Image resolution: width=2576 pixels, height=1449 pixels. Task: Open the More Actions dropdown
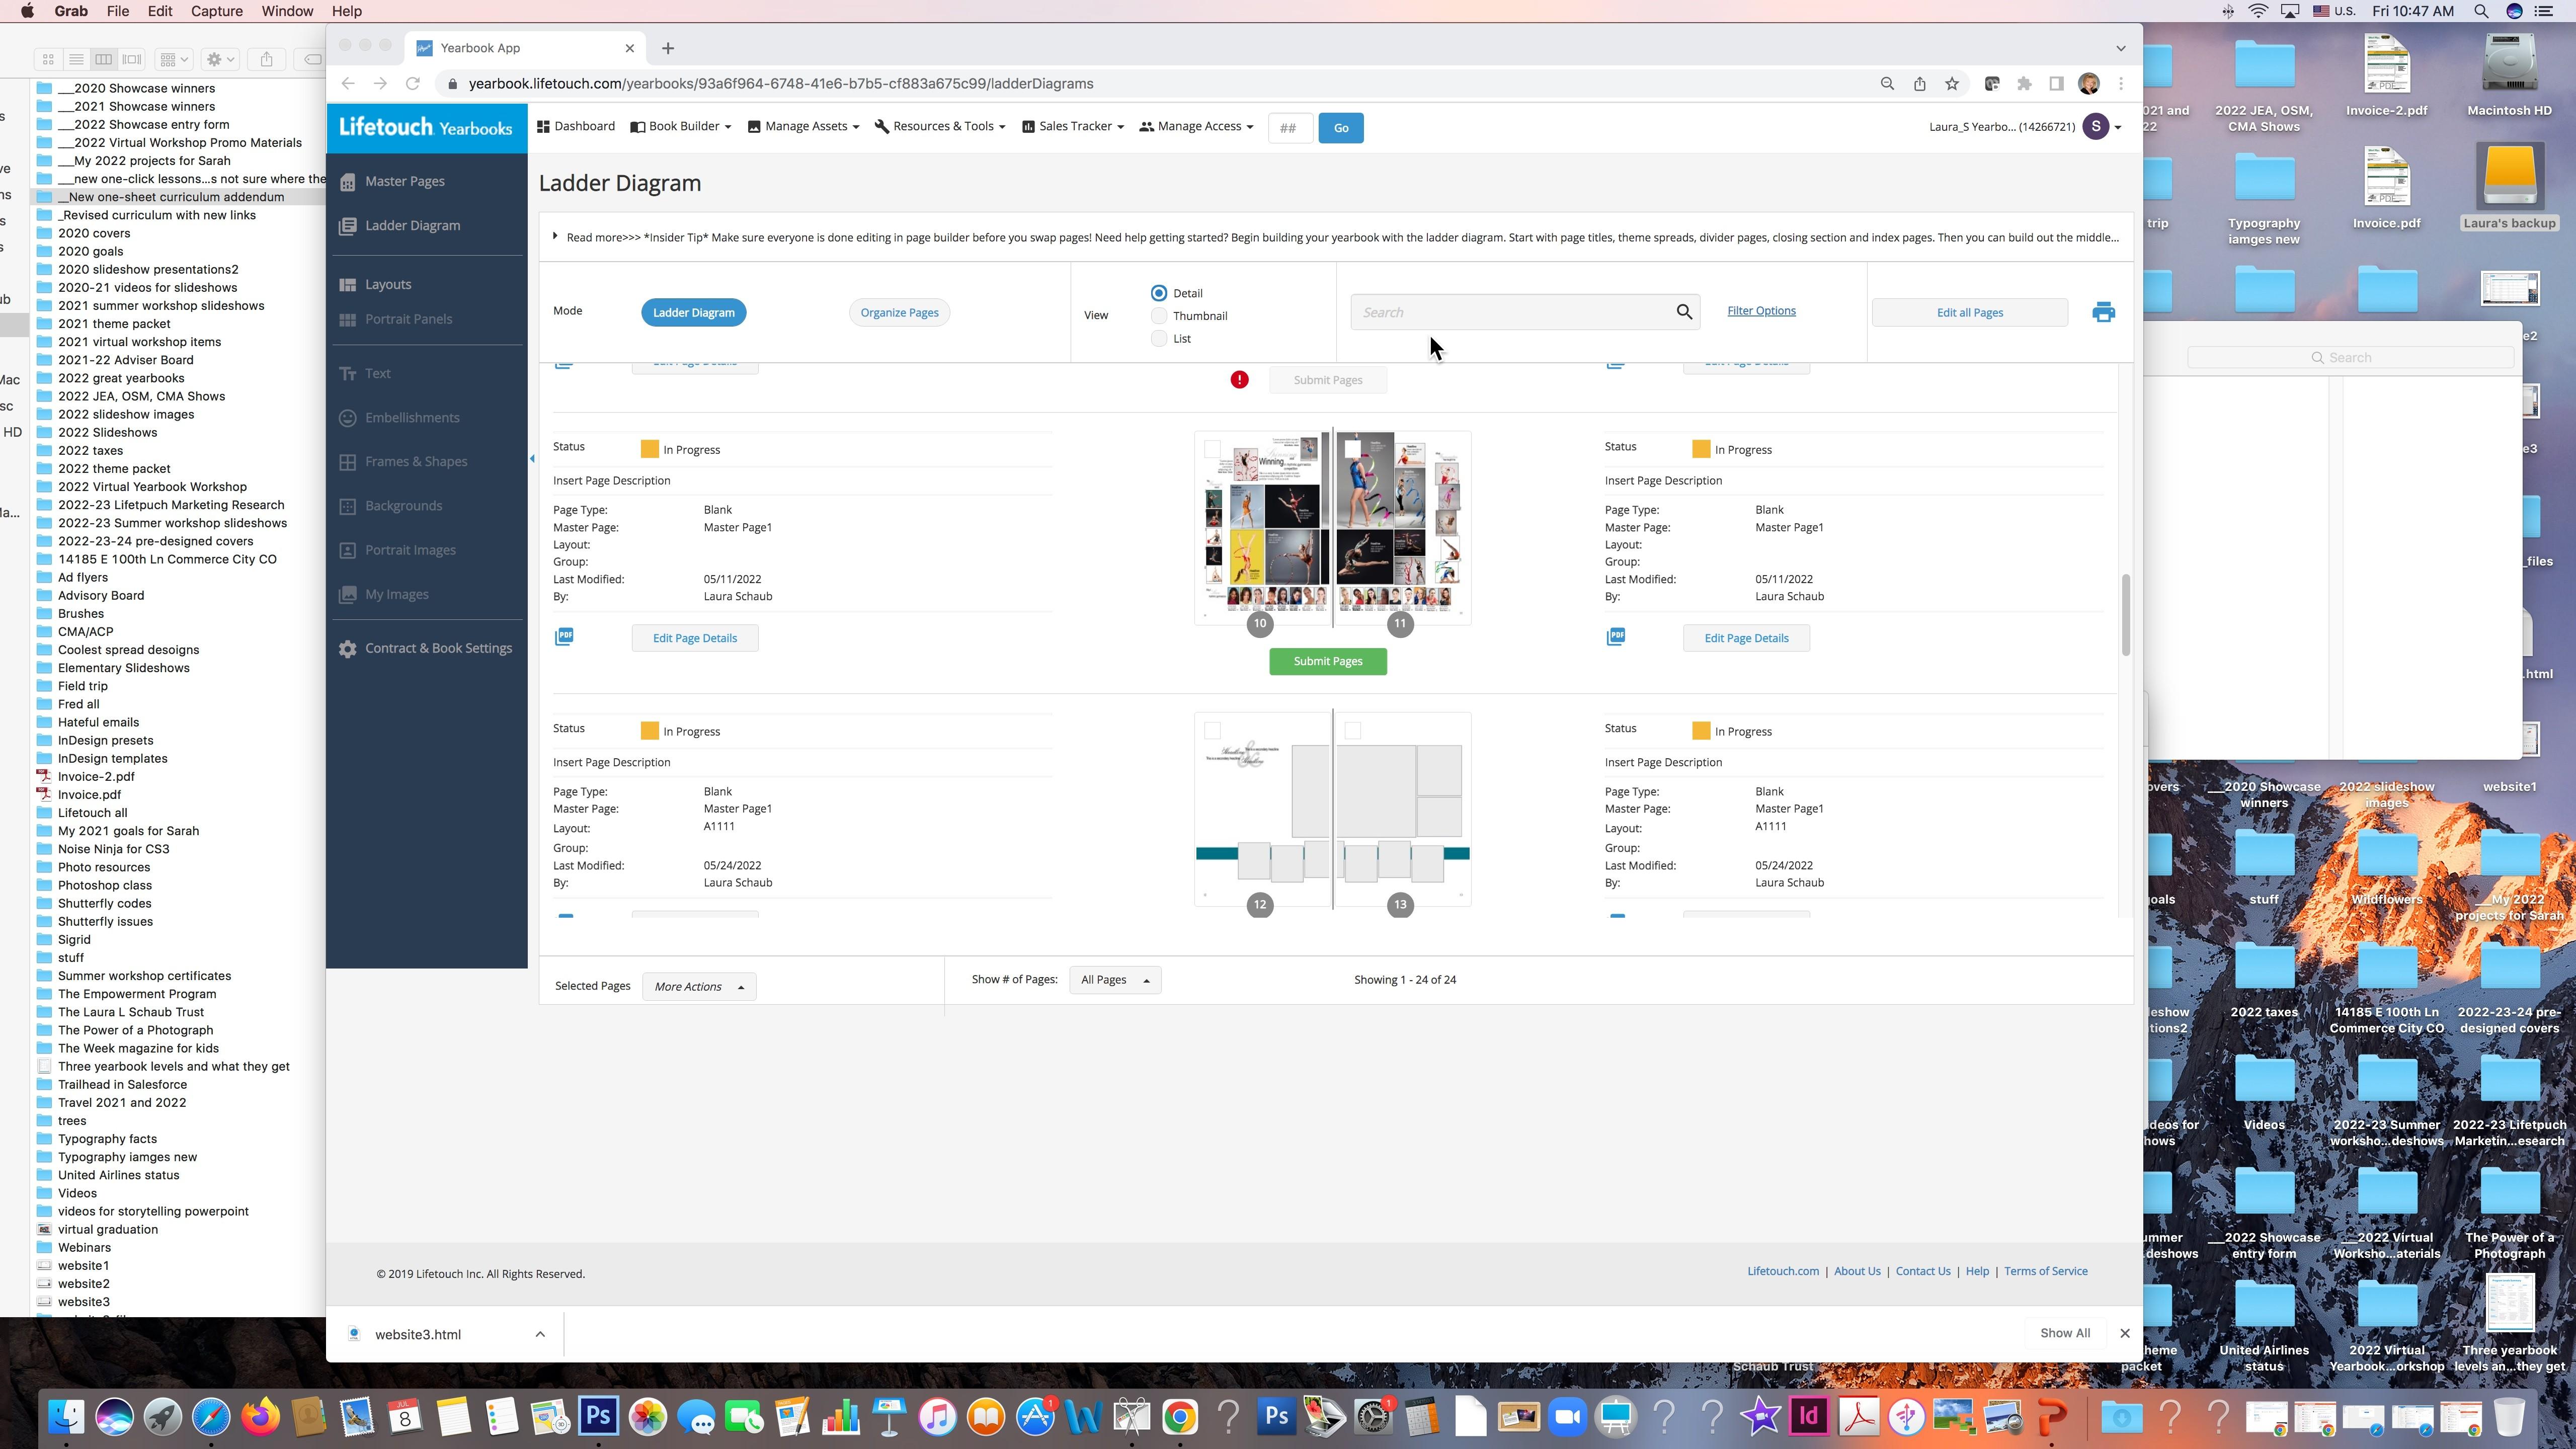pyautogui.click(x=699, y=987)
